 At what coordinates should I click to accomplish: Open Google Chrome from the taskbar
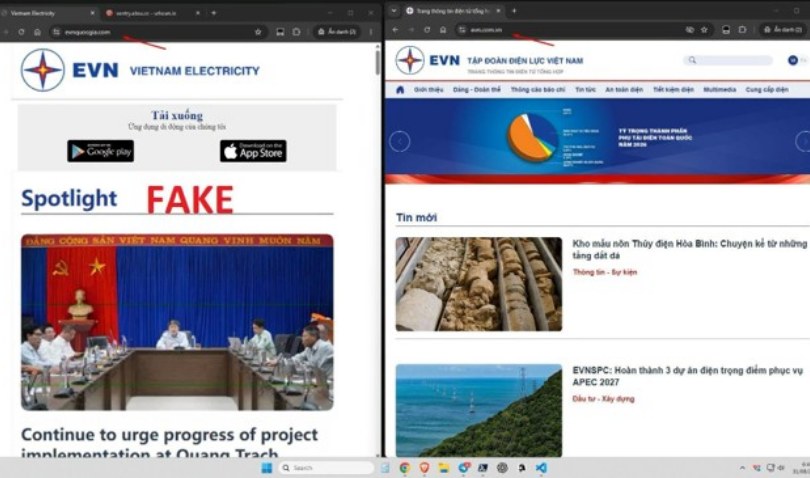404,468
